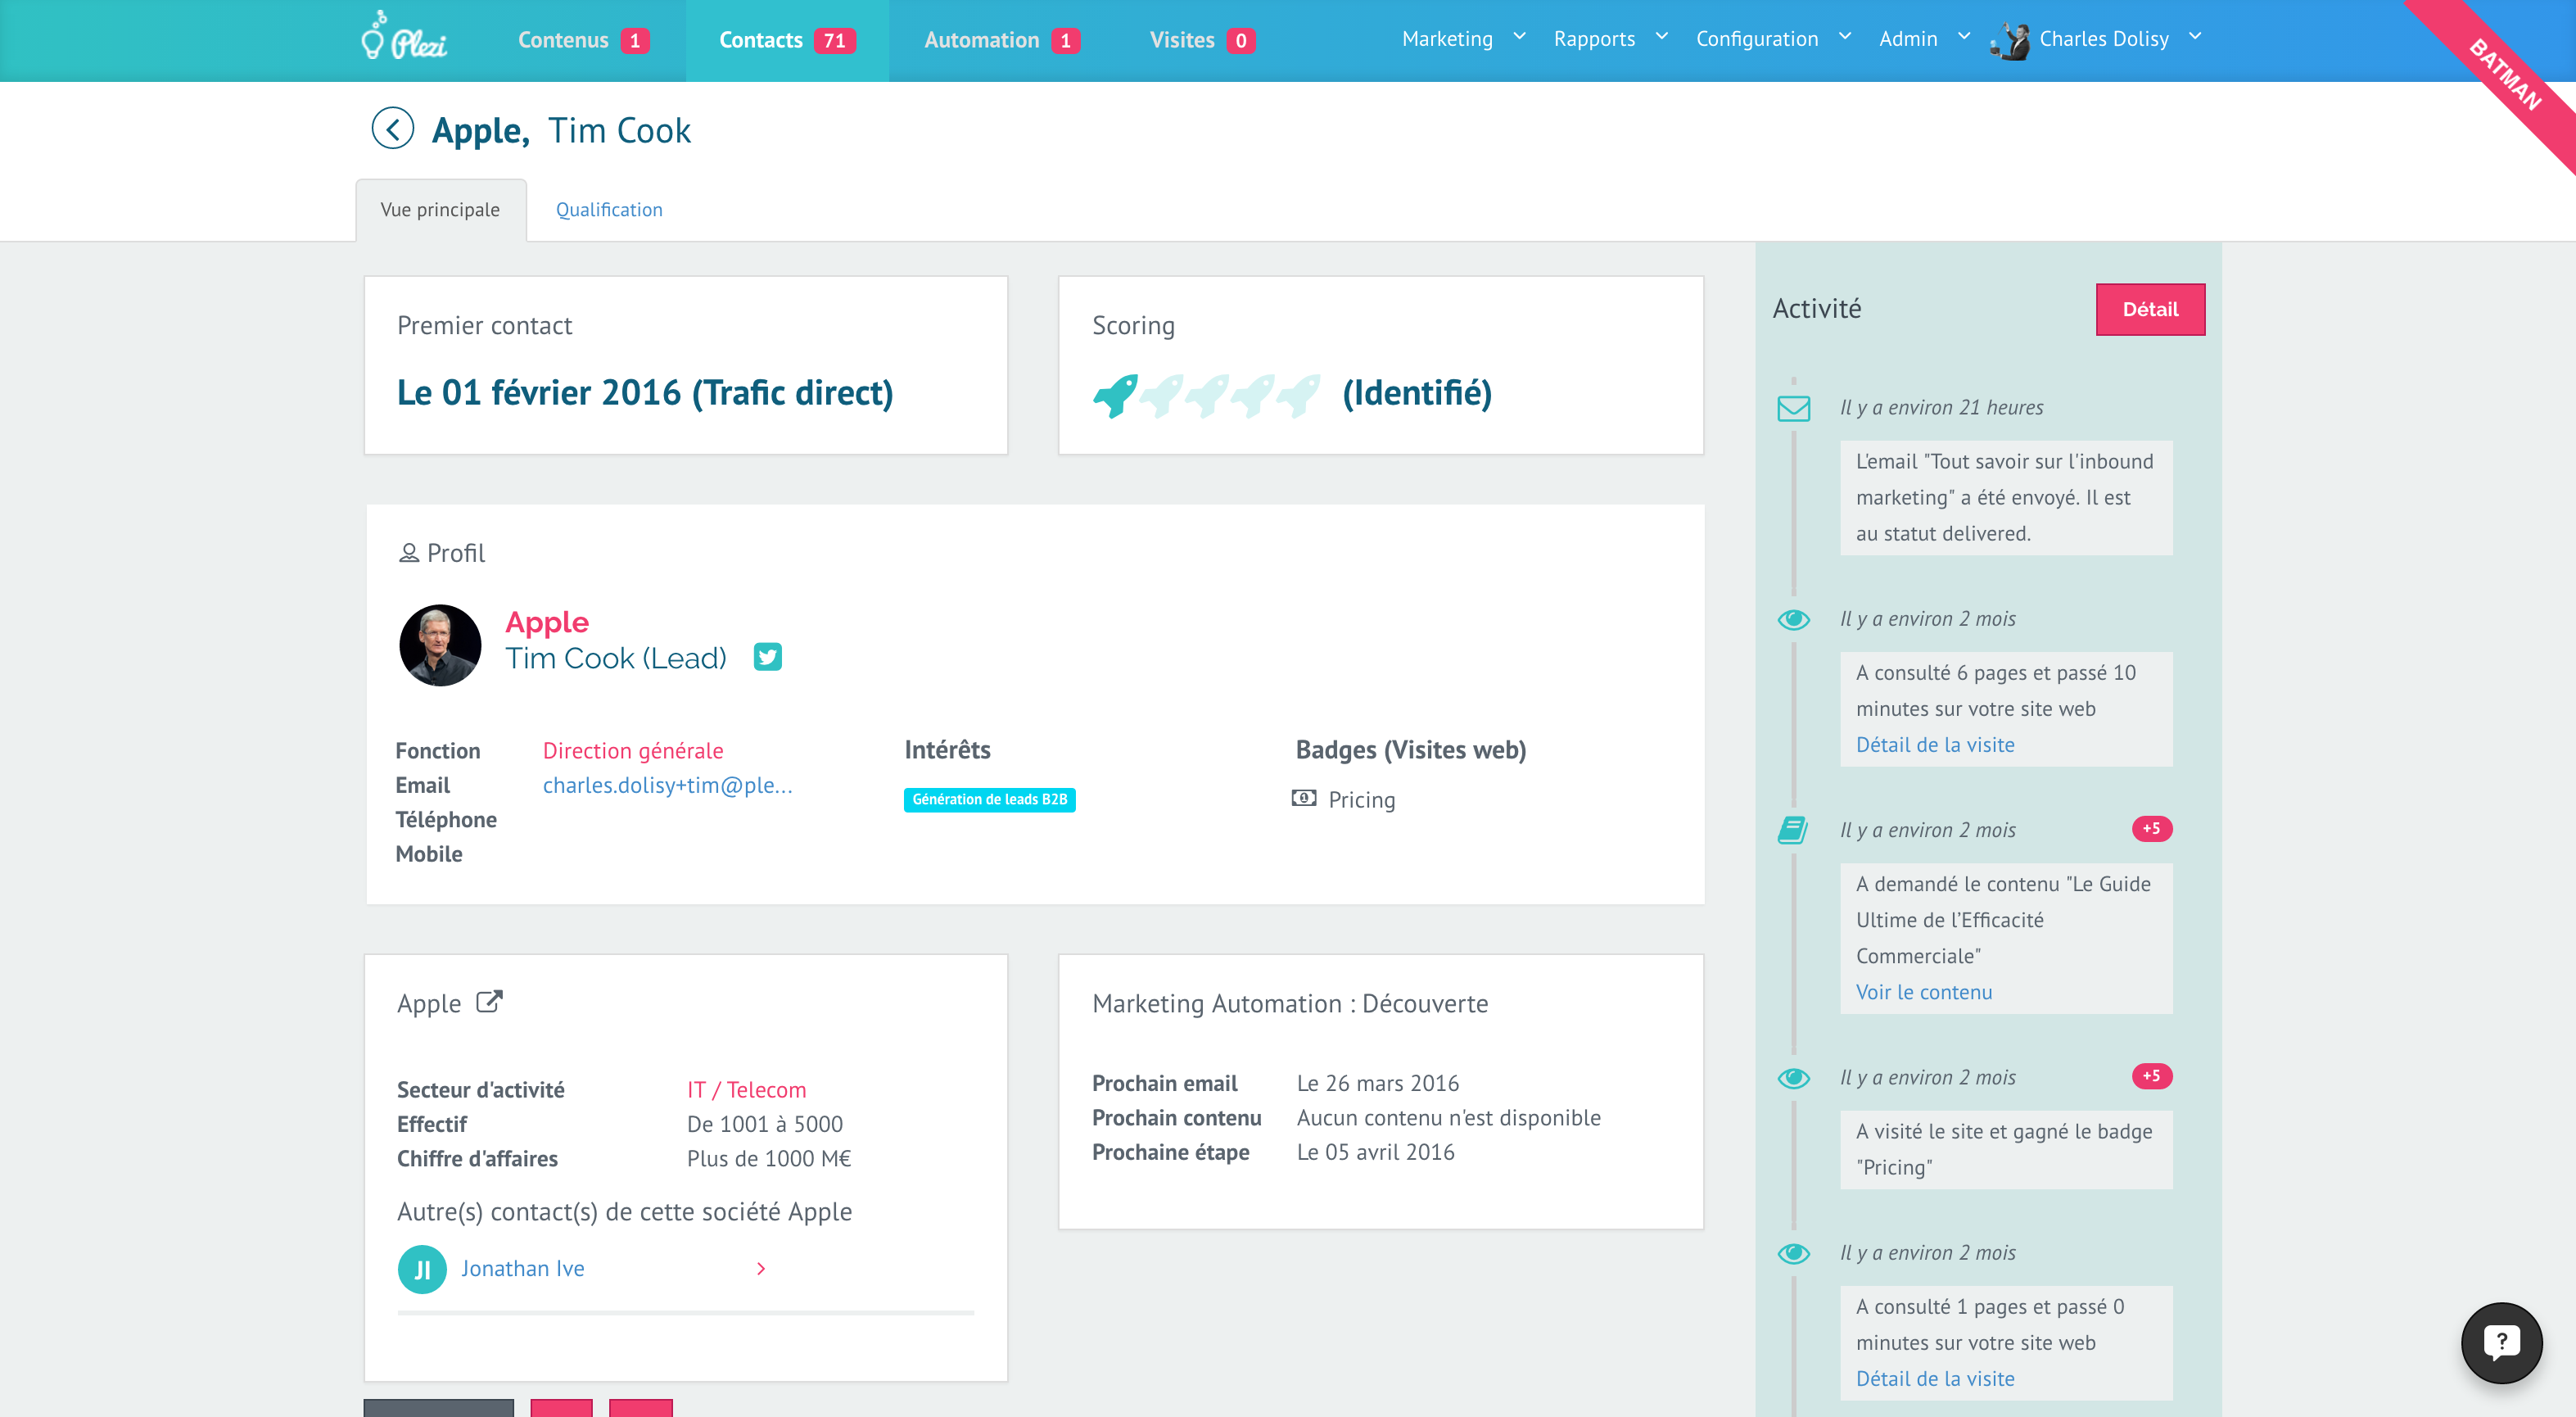Click the chevron next to Jonathan Ive
Screen dimensions: 2576x1417
(761, 1269)
